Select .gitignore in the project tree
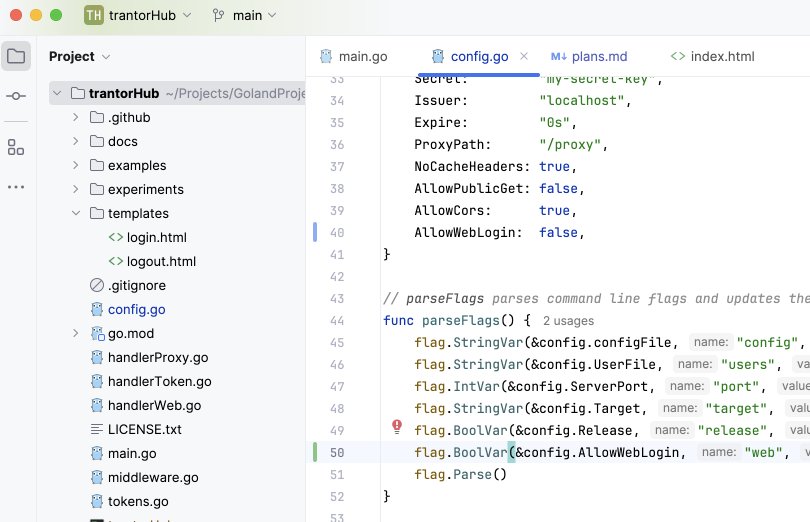810x522 pixels. [x=137, y=285]
